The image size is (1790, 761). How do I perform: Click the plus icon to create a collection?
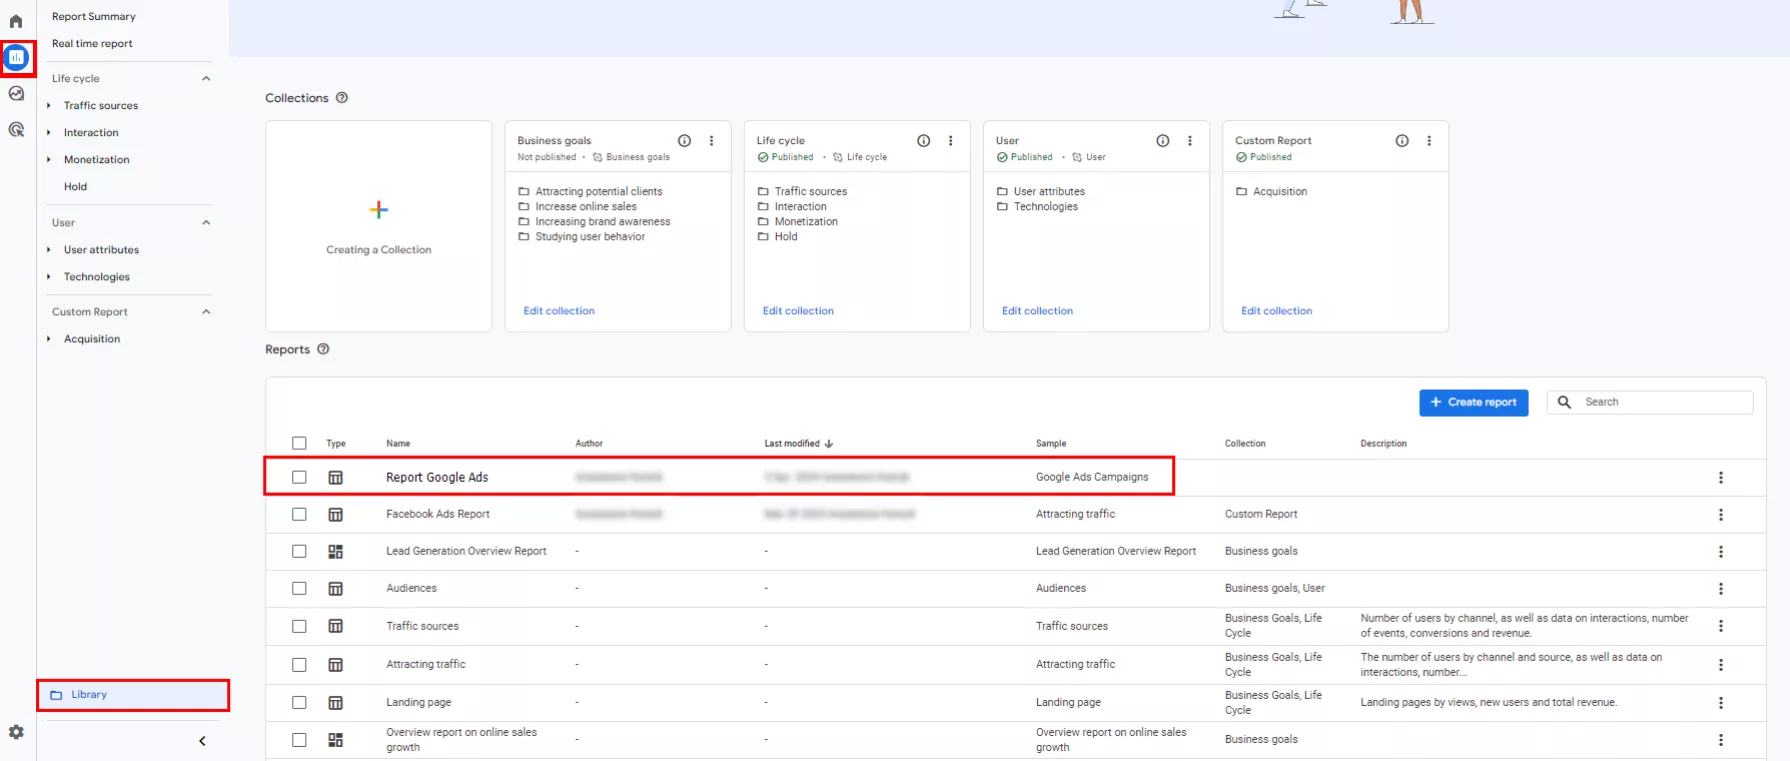379,210
